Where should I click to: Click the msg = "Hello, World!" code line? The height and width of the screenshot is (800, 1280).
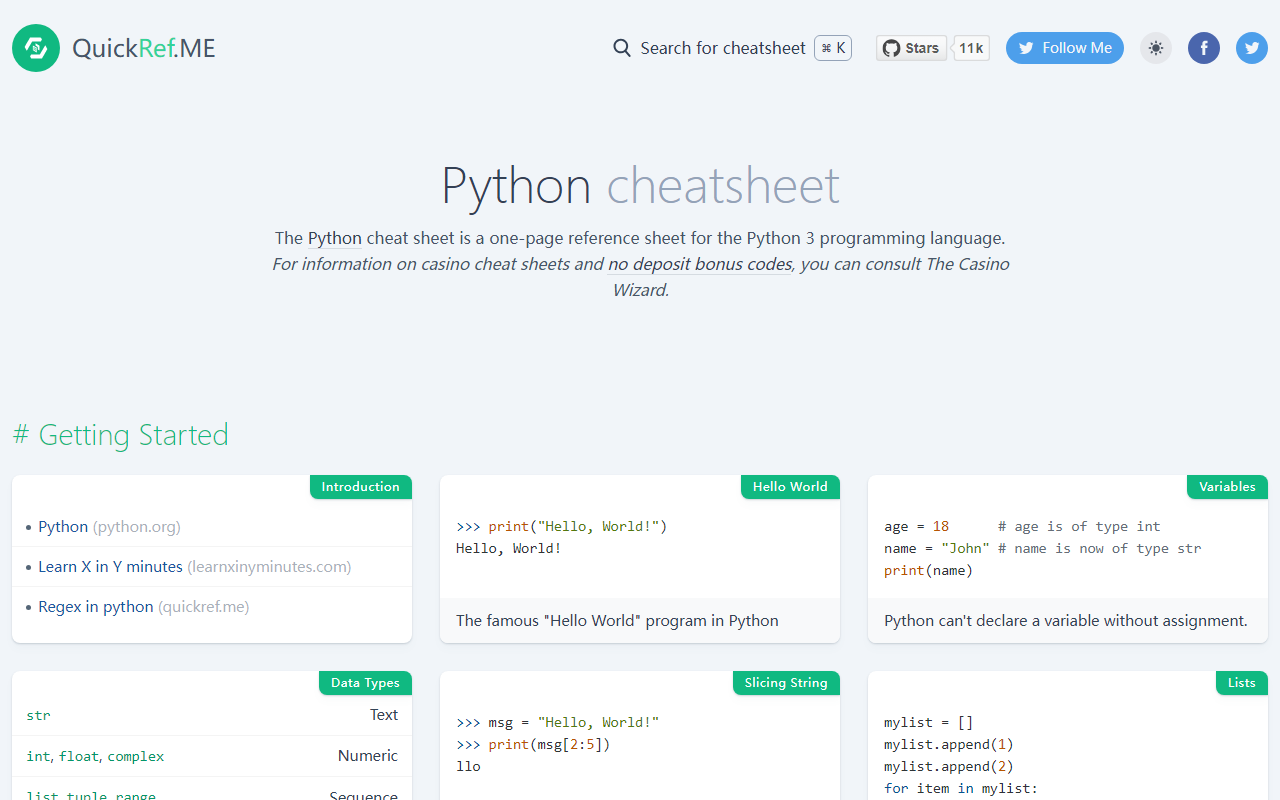click(558, 722)
